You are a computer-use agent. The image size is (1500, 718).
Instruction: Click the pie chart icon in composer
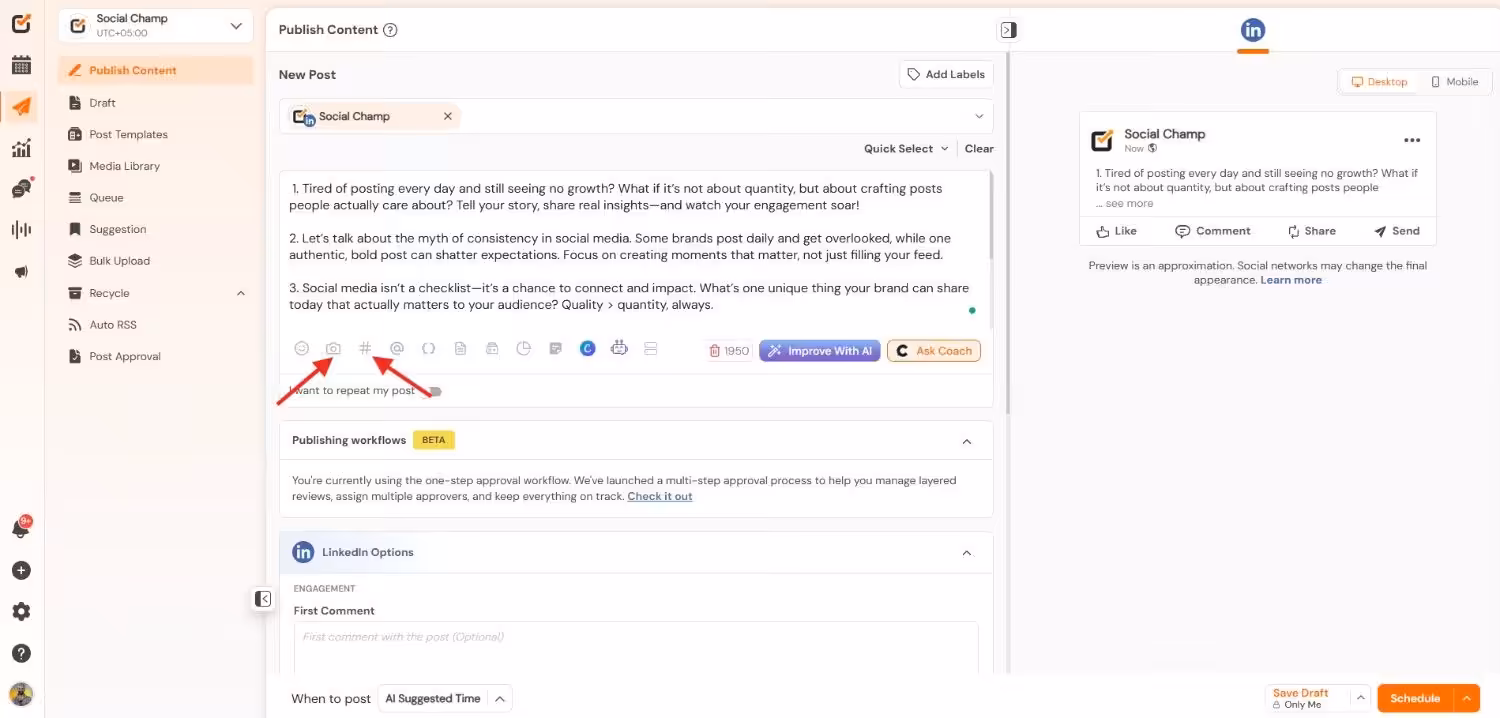(523, 348)
